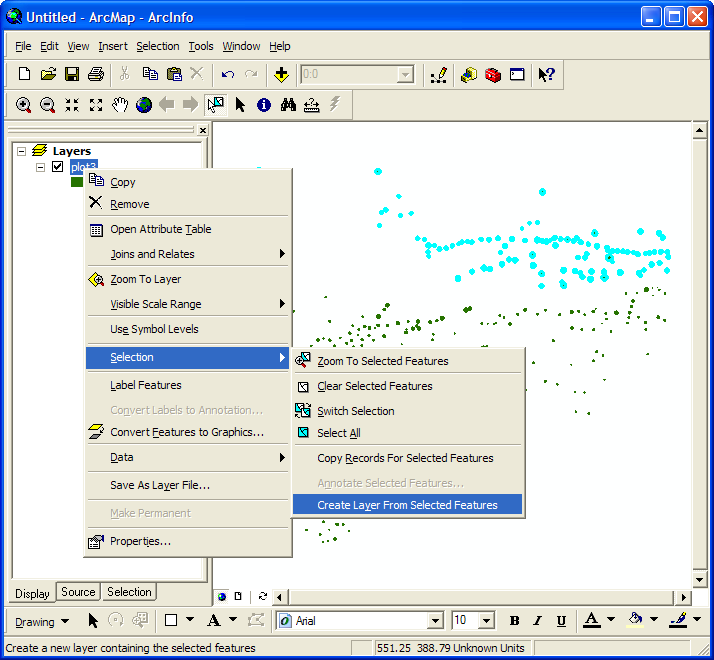Choose Select All from the submenu
Image resolution: width=714 pixels, height=660 pixels.
[x=408, y=433]
